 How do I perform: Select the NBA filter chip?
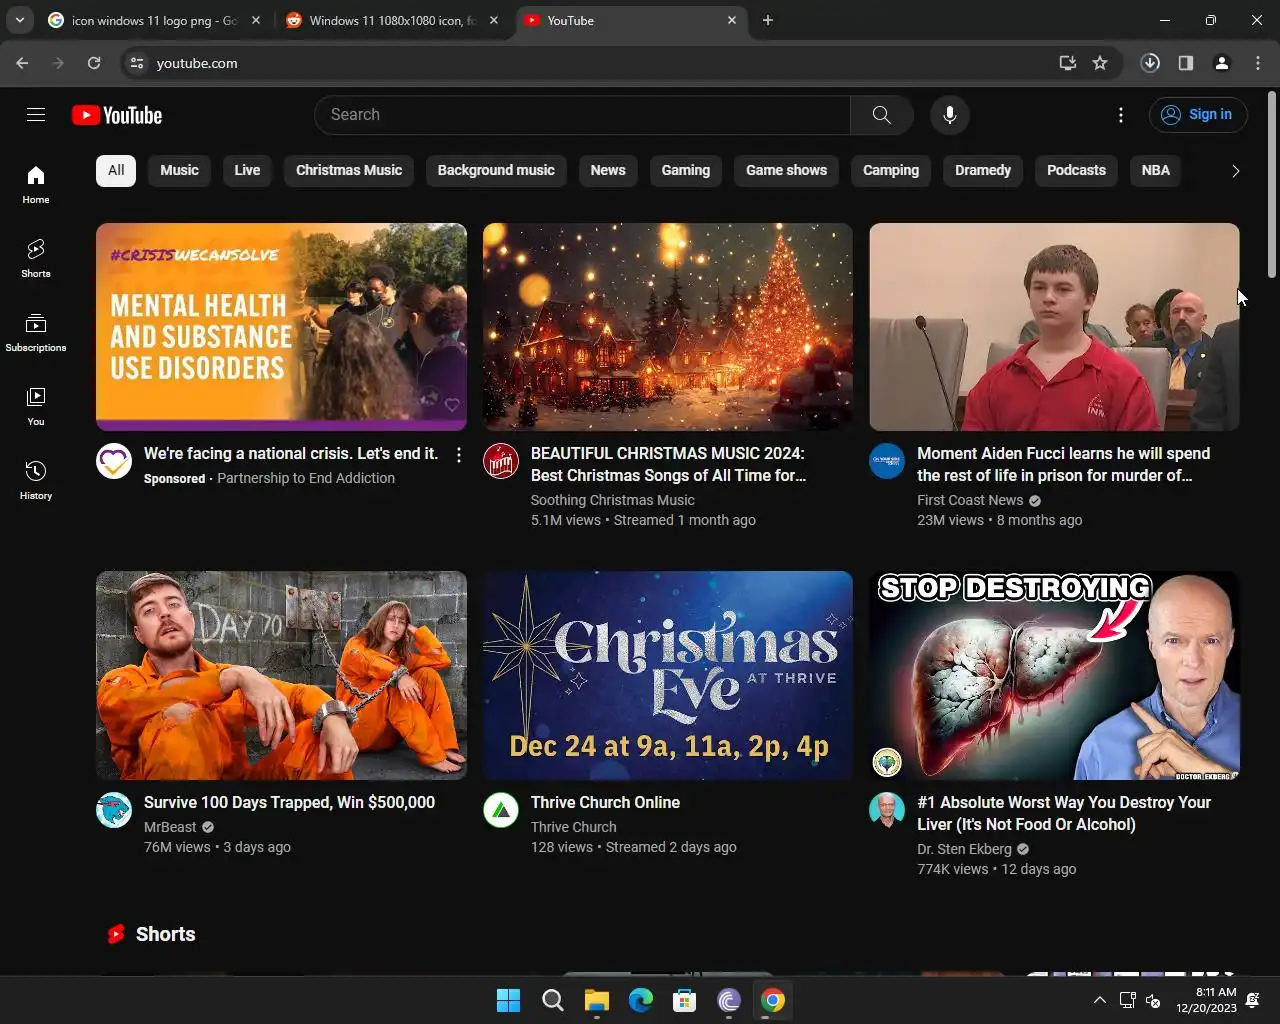point(1156,170)
